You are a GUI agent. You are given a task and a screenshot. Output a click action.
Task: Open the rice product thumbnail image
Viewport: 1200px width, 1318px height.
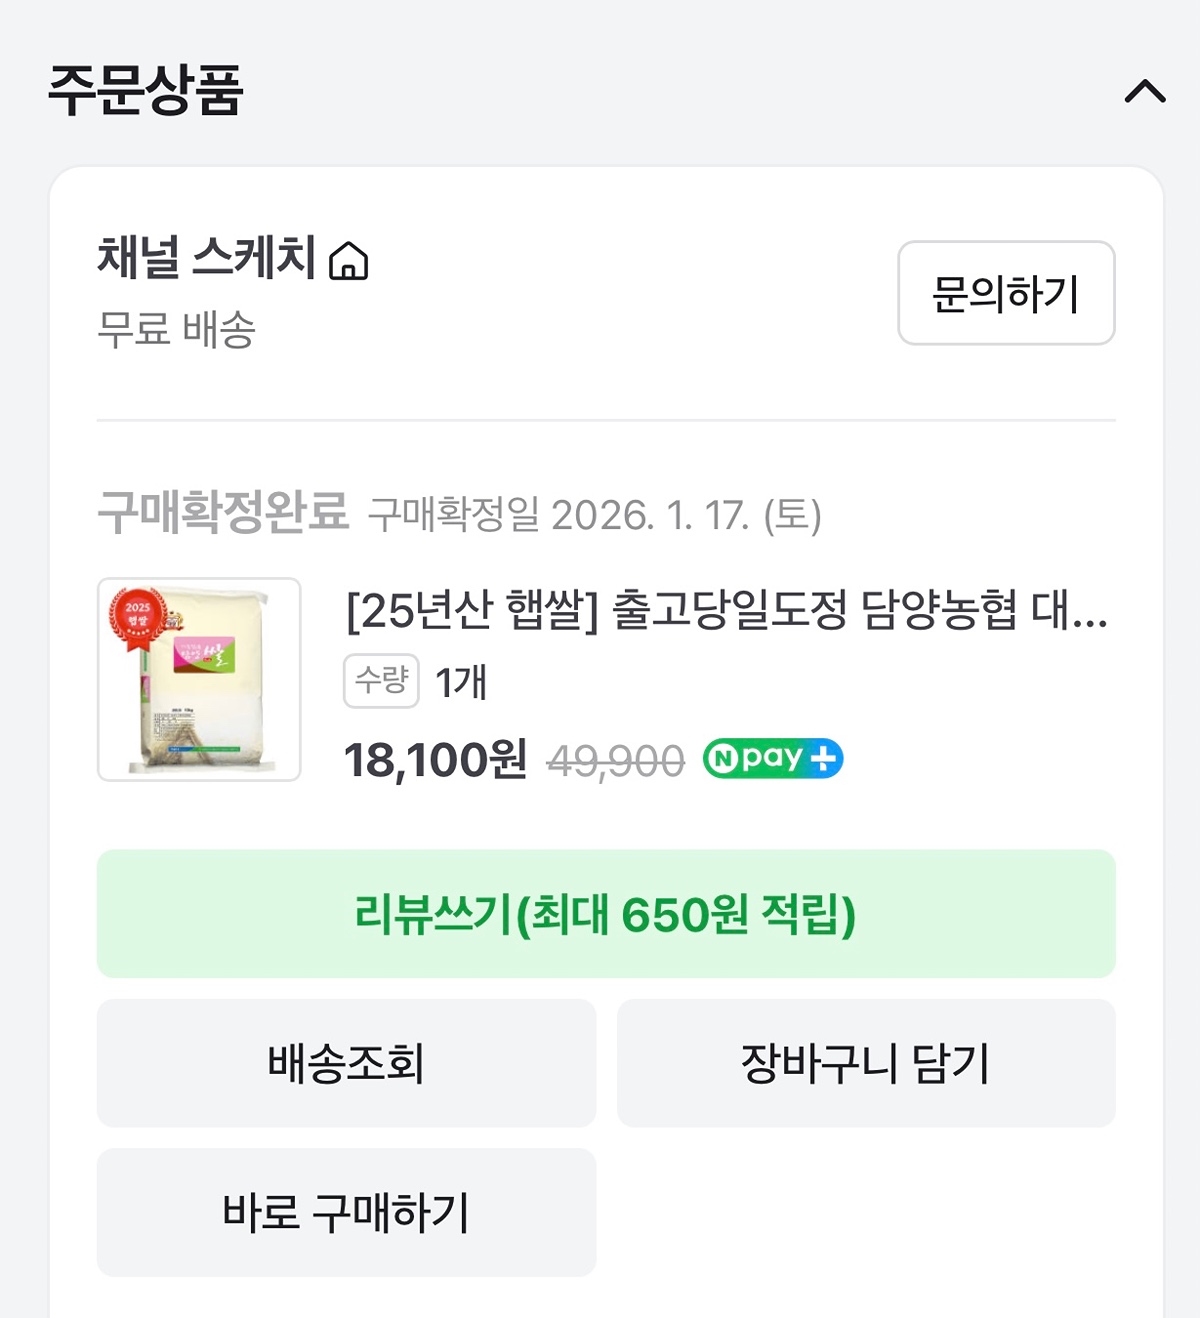point(199,679)
